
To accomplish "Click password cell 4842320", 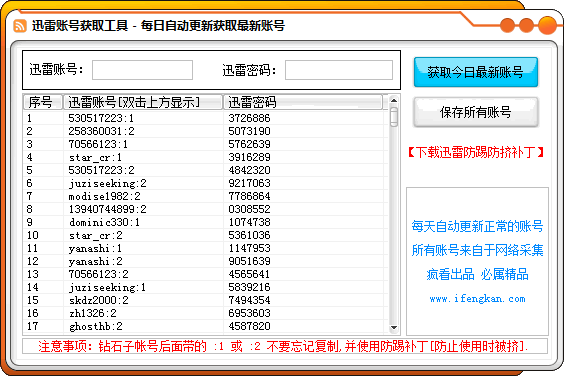I will pos(249,170).
